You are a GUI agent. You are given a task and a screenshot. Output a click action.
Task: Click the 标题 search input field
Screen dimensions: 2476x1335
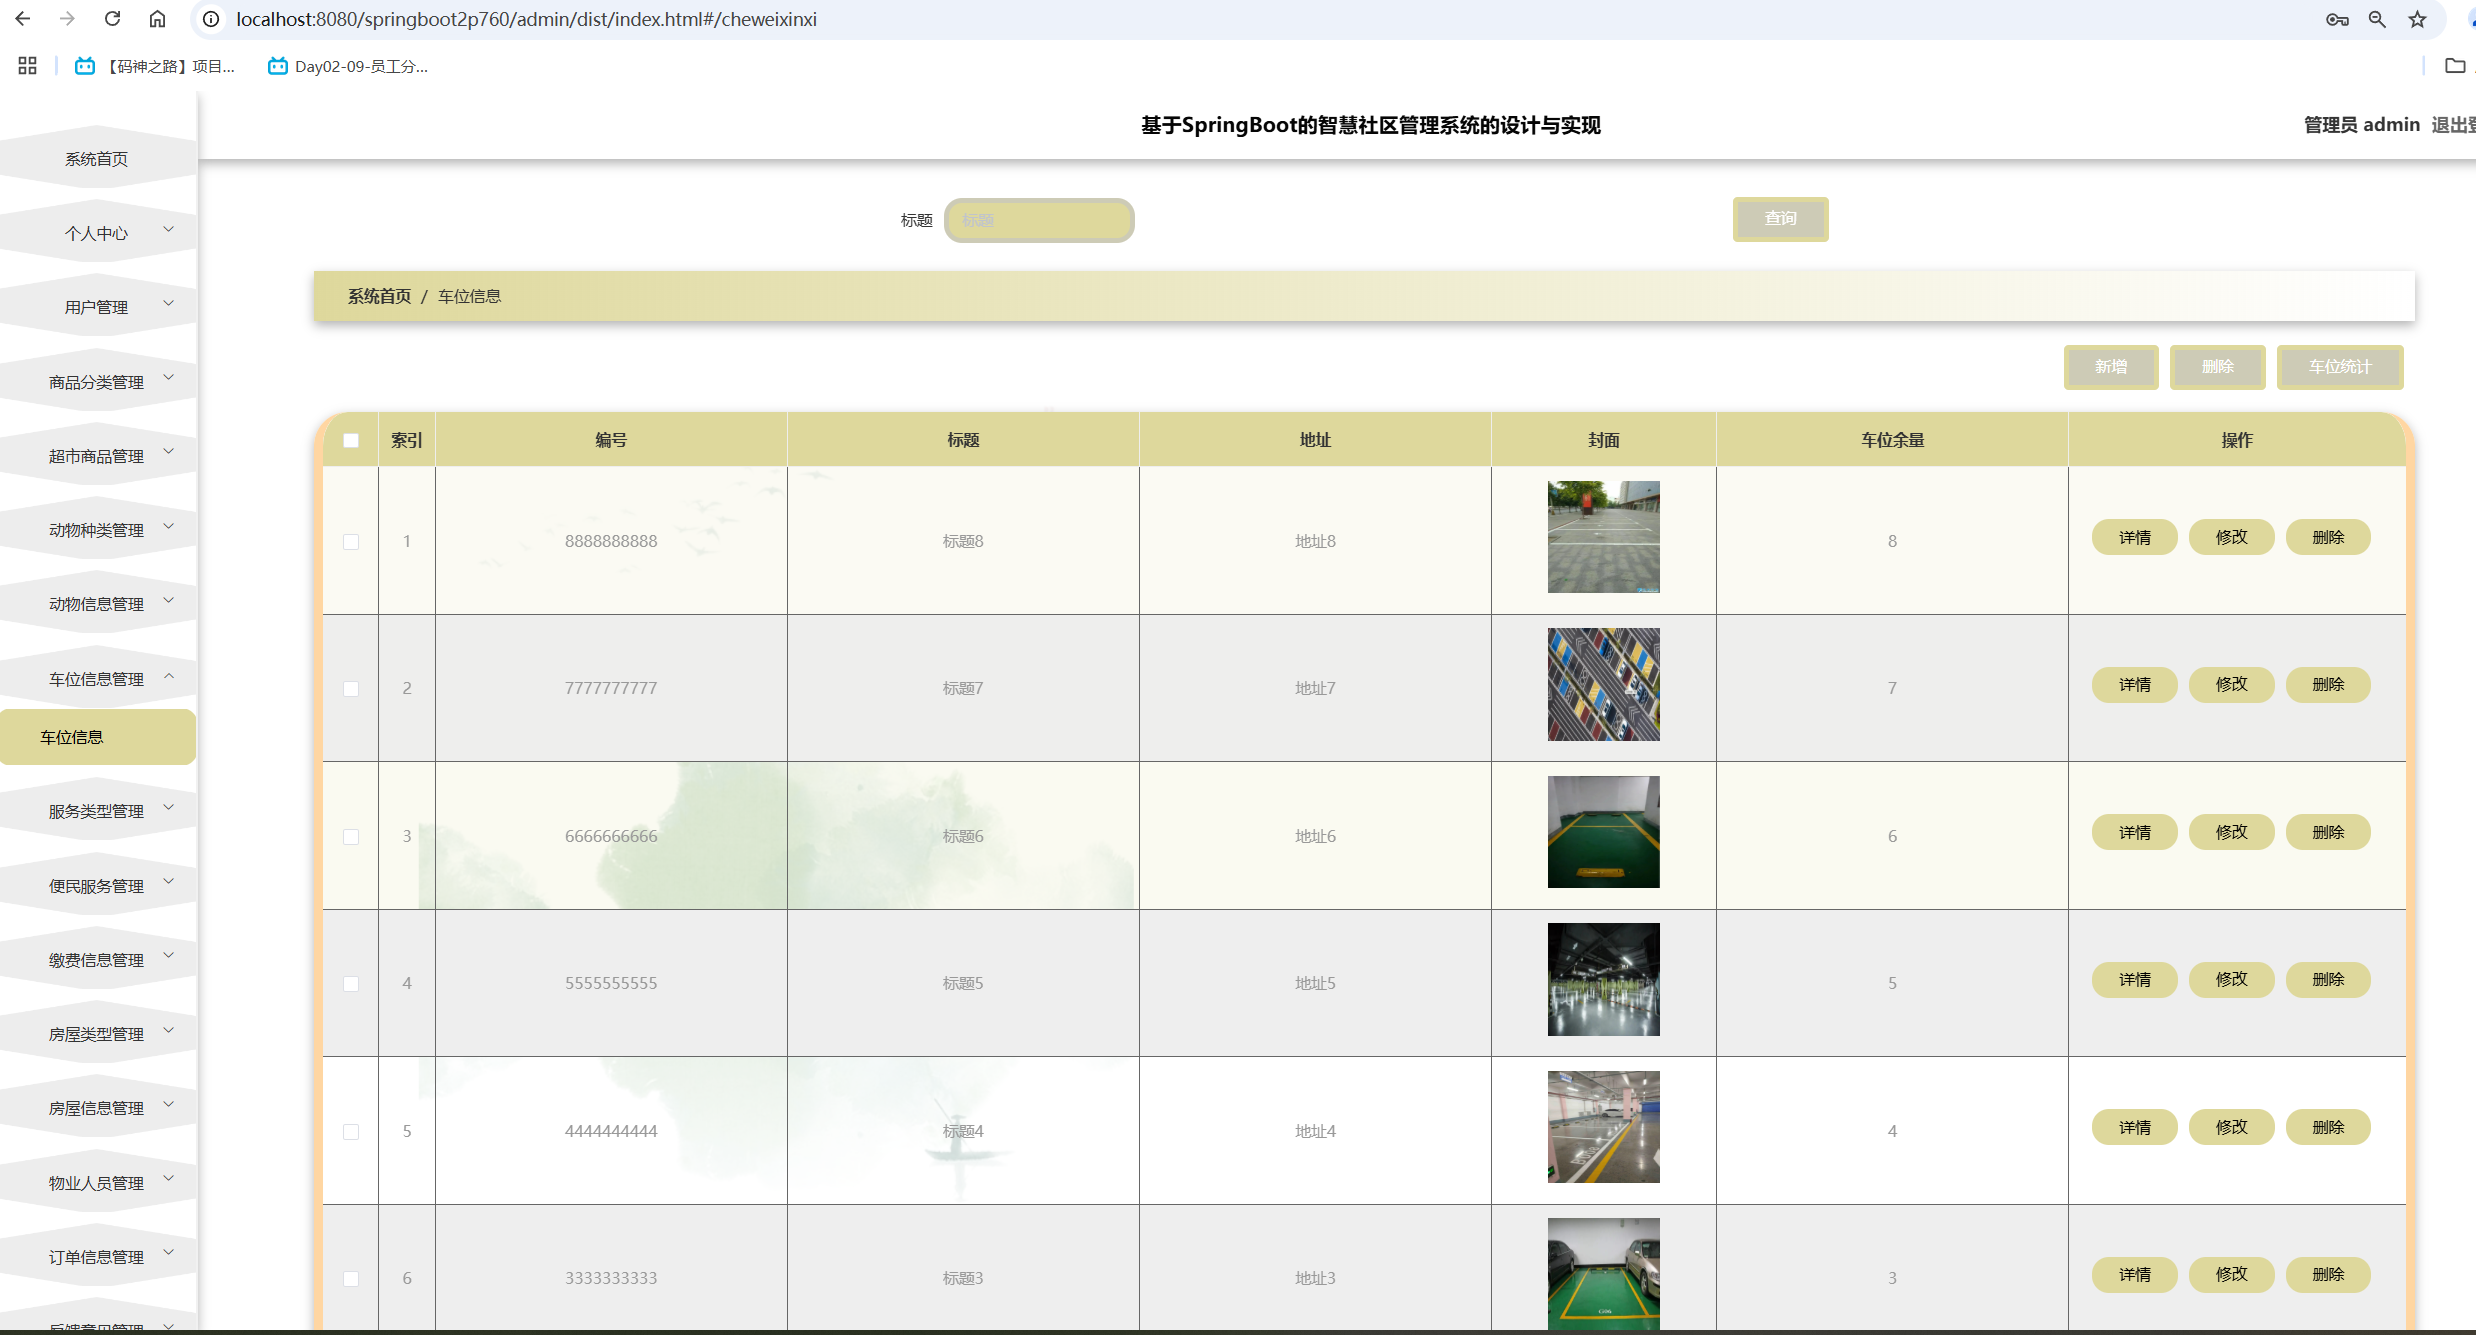click(1039, 220)
